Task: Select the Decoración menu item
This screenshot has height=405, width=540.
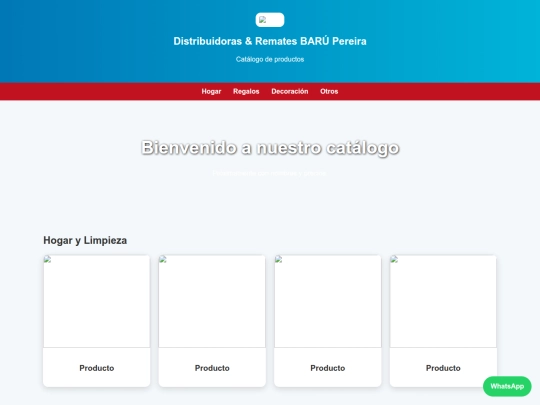Action: click(290, 92)
